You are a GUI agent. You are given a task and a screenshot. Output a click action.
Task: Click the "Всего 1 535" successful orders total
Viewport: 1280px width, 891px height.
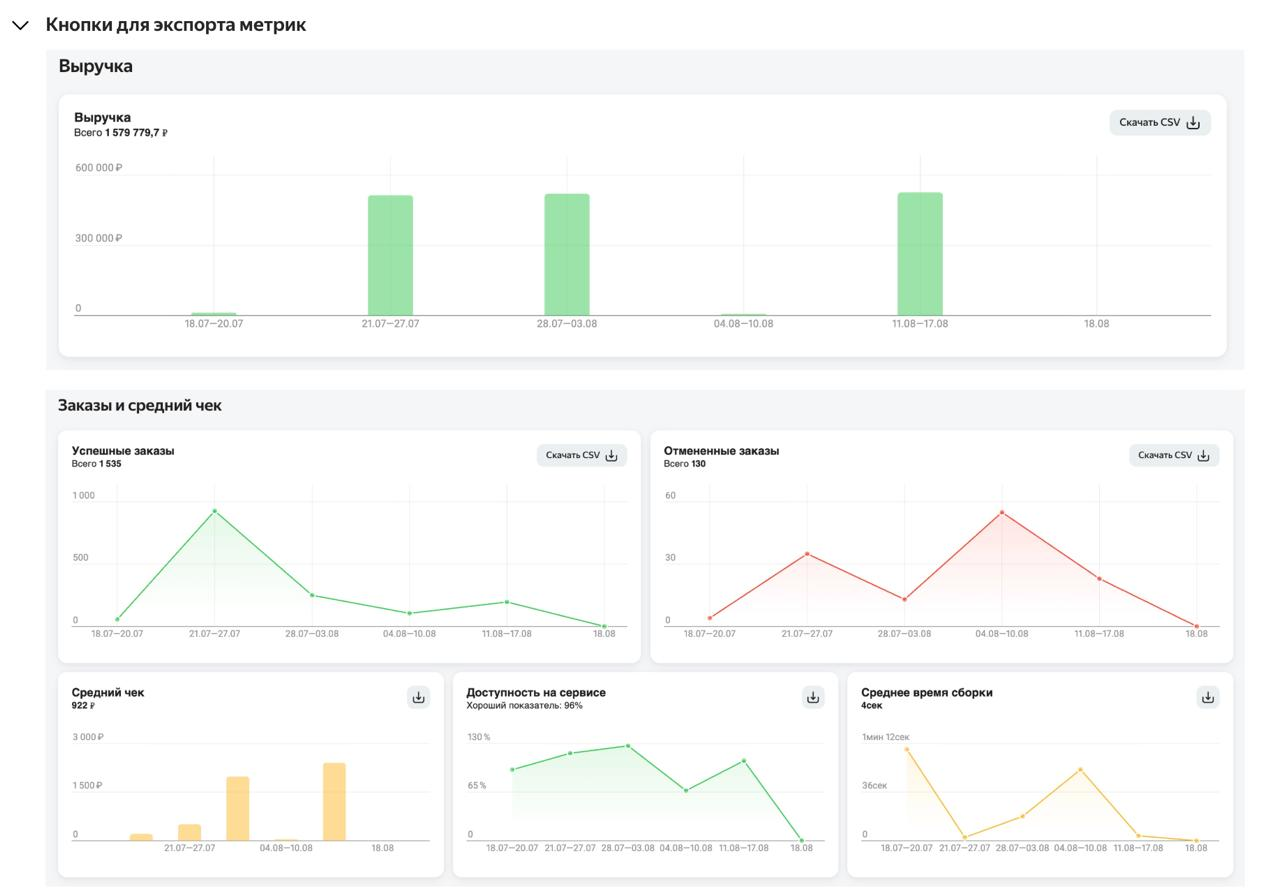coord(96,464)
